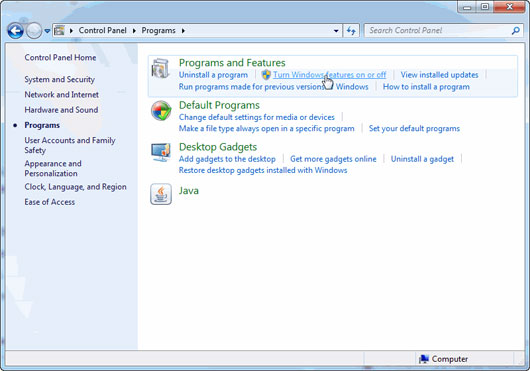
Task: Open Network and Internet category
Action: [x=62, y=95]
